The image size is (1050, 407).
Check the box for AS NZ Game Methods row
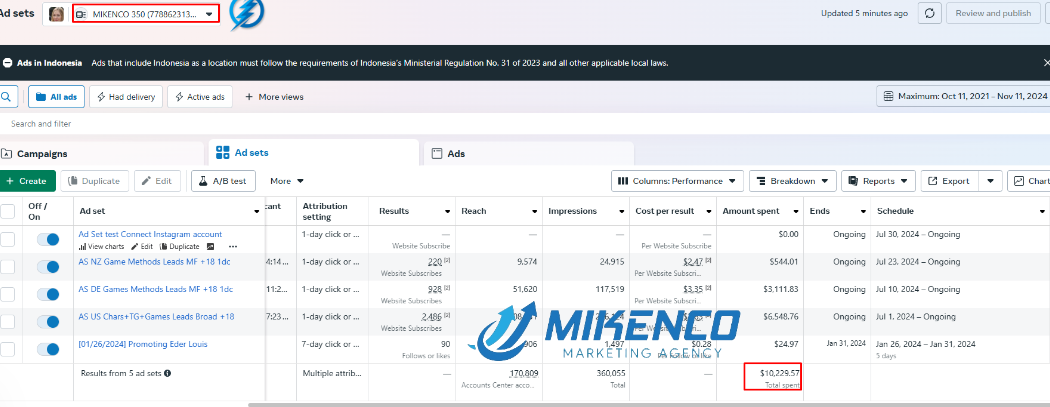[x=7, y=267]
